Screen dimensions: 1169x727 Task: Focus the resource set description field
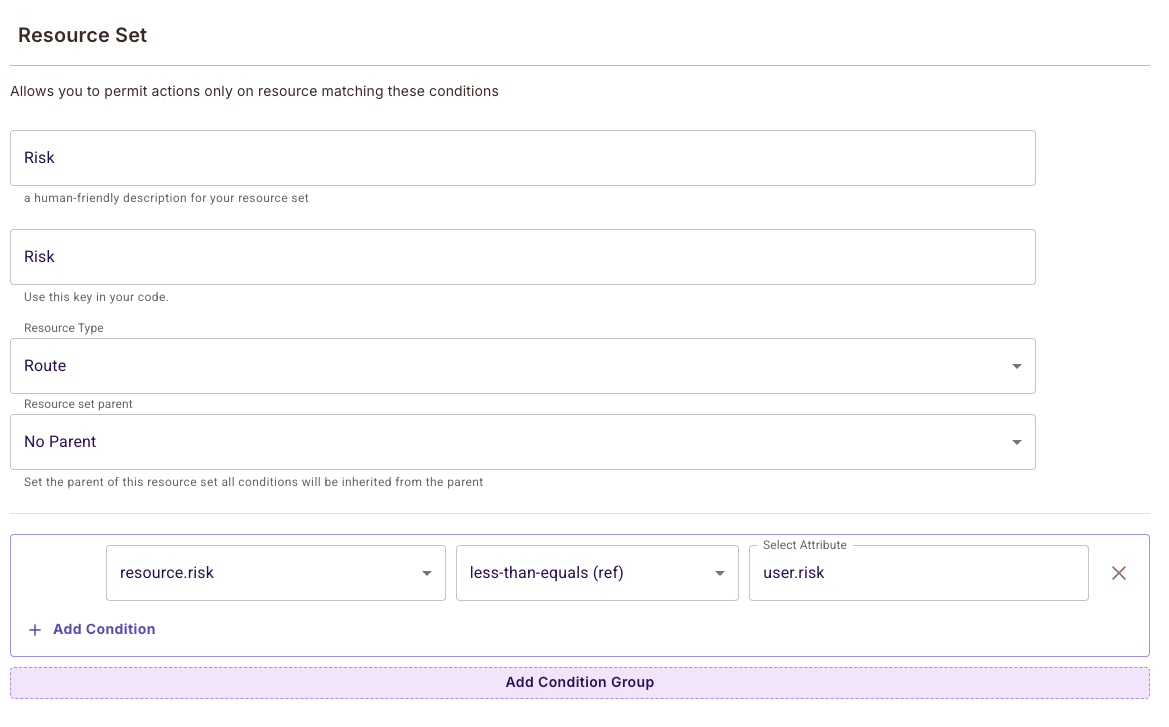pos(523,158)
